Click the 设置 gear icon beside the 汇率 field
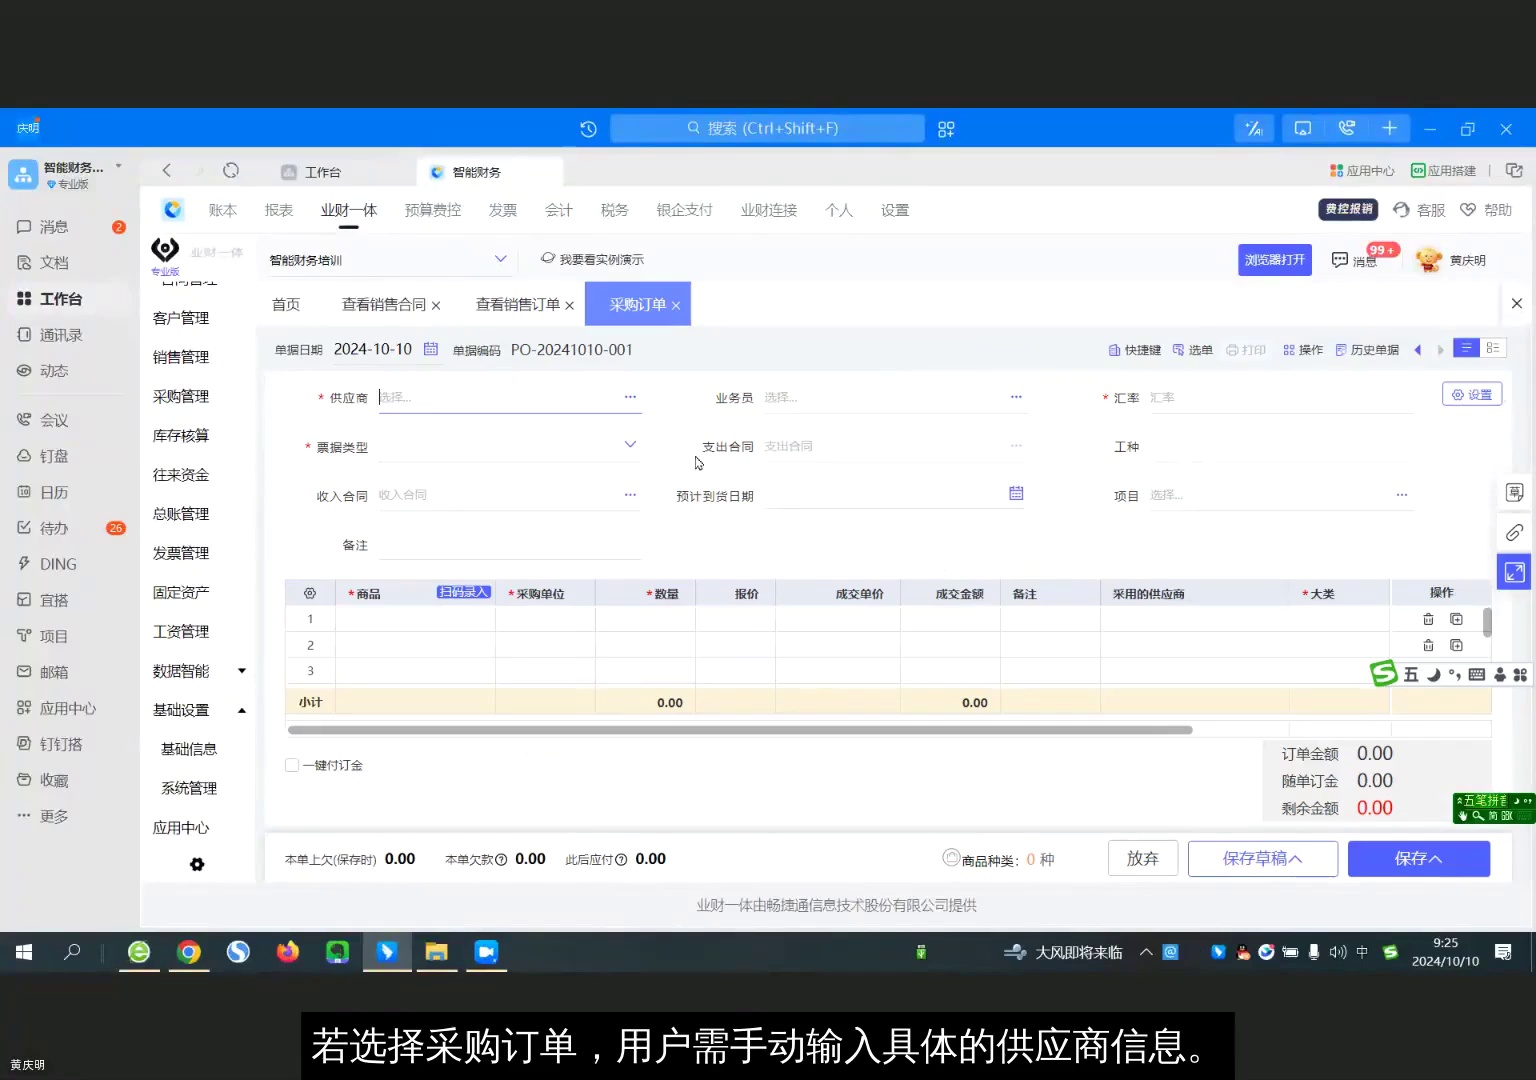This screenshot has height=1080, width=1536. pos(1471,393)
